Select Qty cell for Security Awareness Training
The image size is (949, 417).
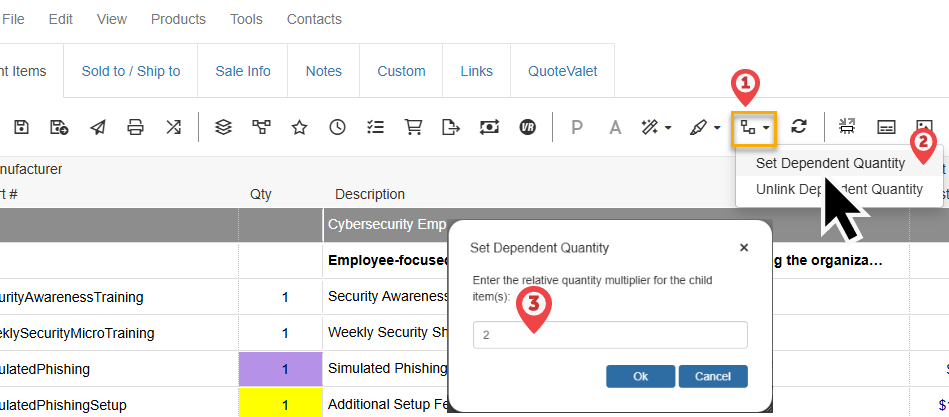pyautogui.click(x=281, y=297)
